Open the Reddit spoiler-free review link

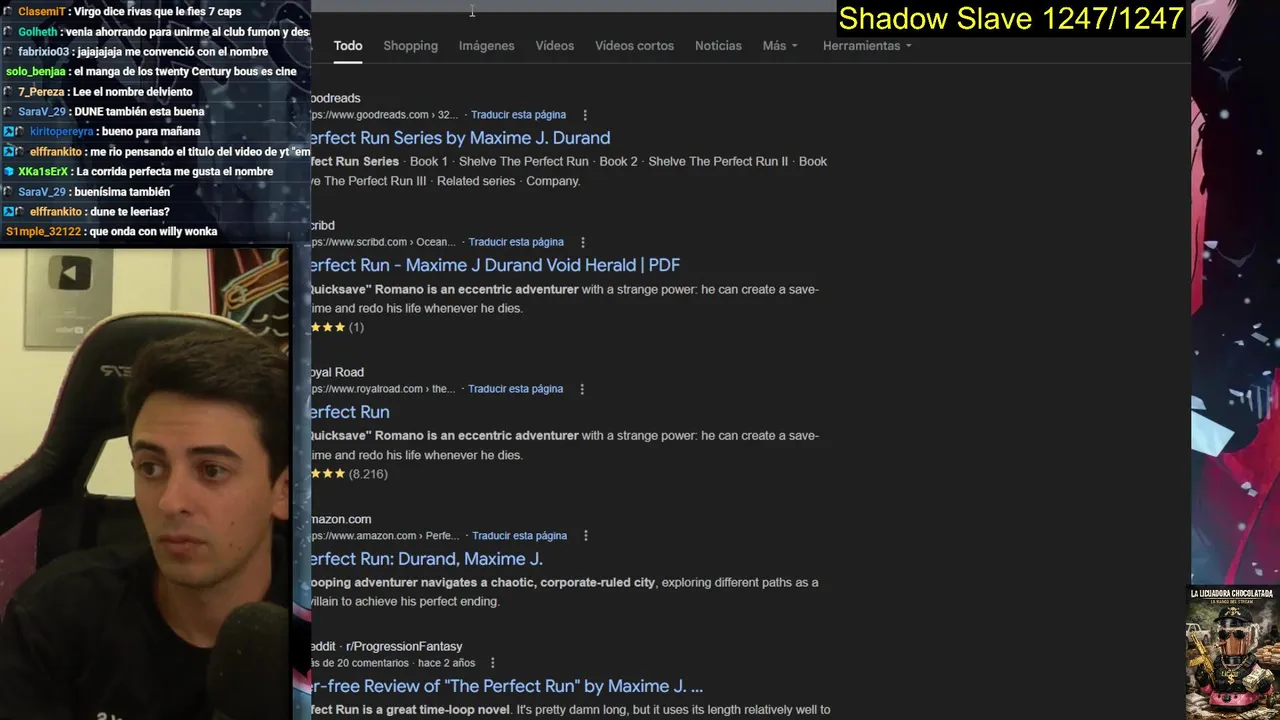tap(507, 686)
